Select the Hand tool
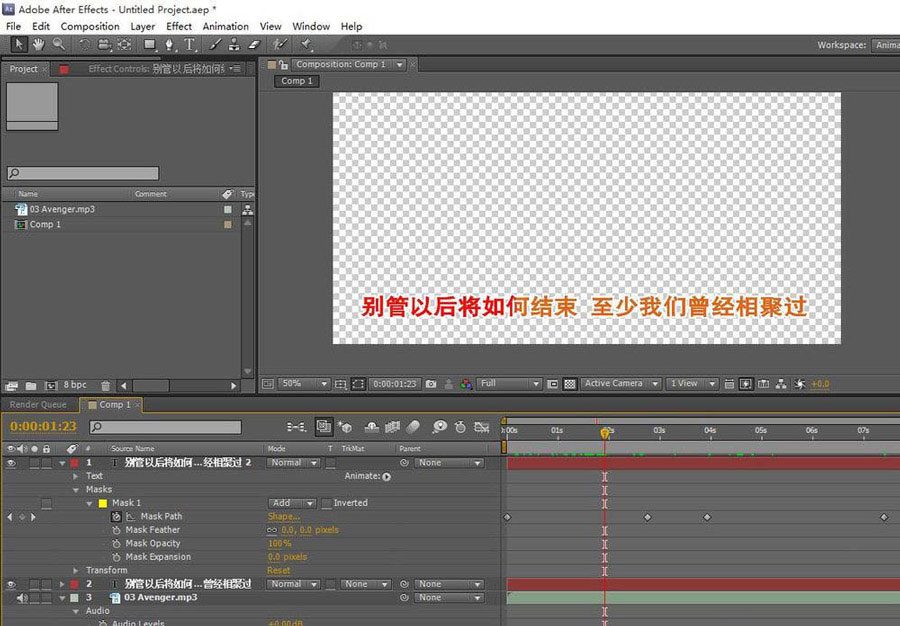900x626 pixels. pyautogui.click(x=37, y=44)
